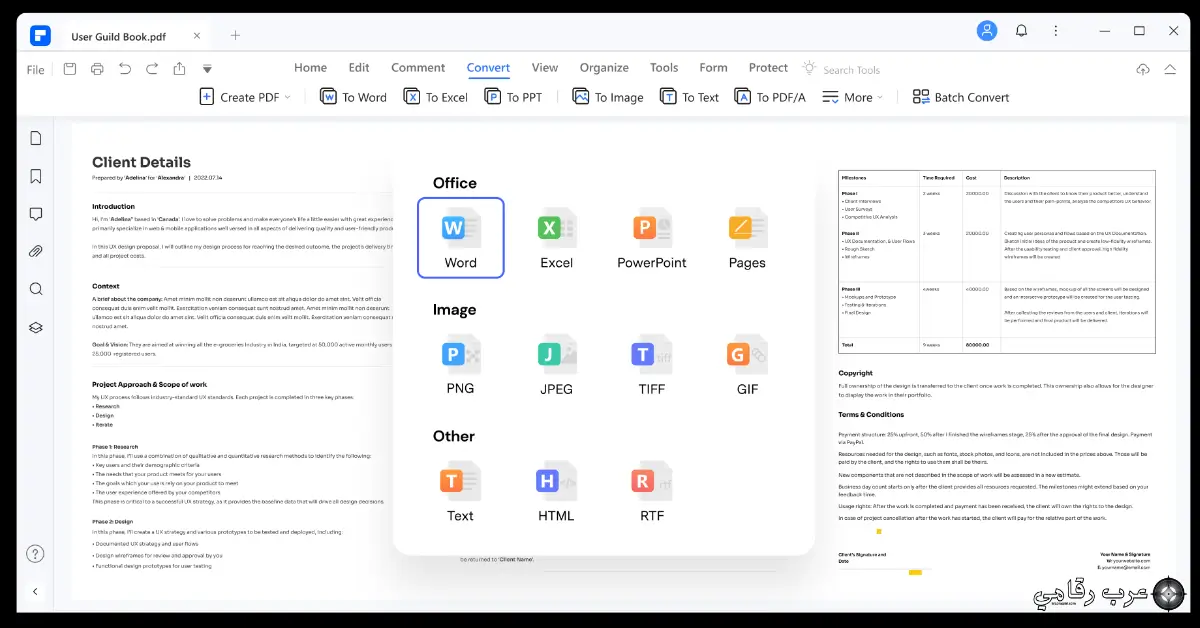Switch to the Edit tab
Image resolution: width=1200 pixels, height=628 pixels.
coord(359,68)
